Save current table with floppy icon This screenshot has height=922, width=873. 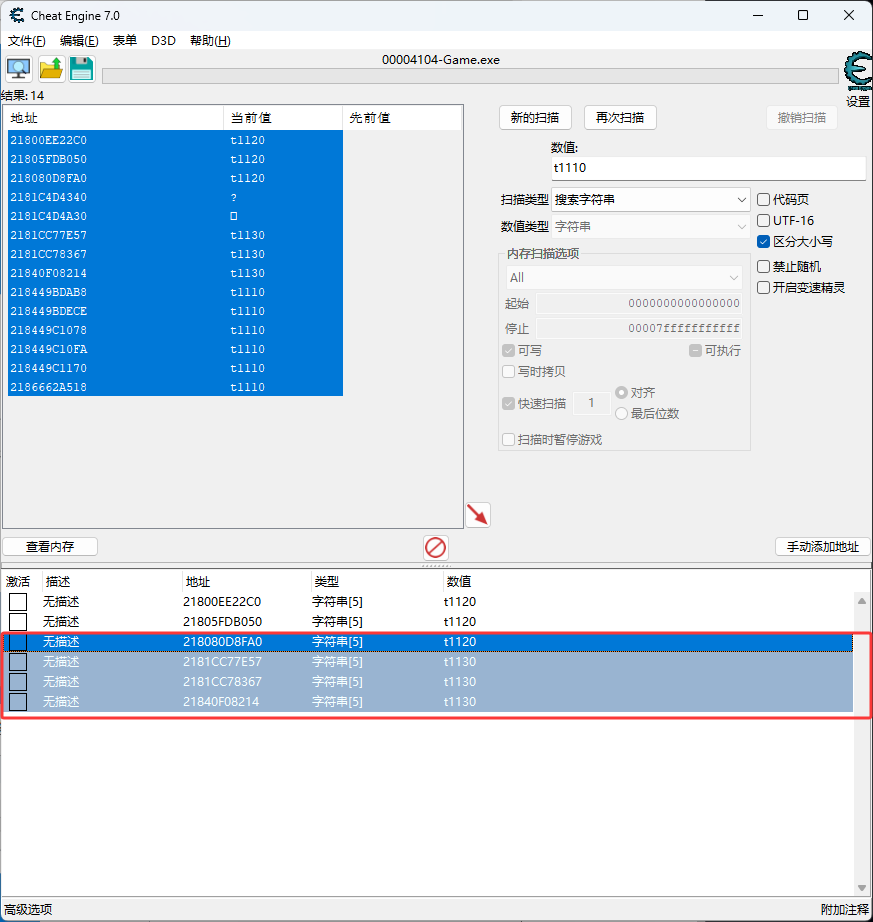pos(82,69)
